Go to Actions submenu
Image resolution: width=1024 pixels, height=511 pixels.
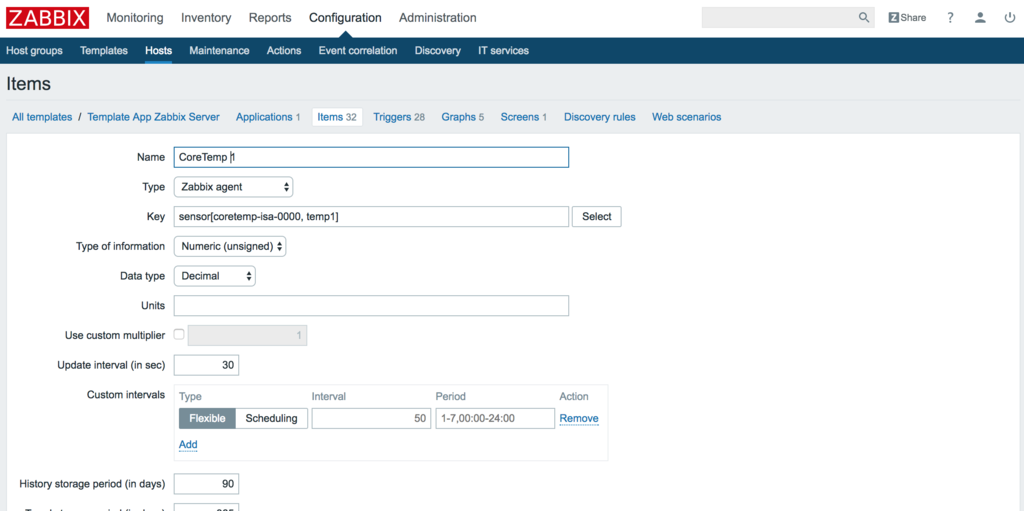284,50
